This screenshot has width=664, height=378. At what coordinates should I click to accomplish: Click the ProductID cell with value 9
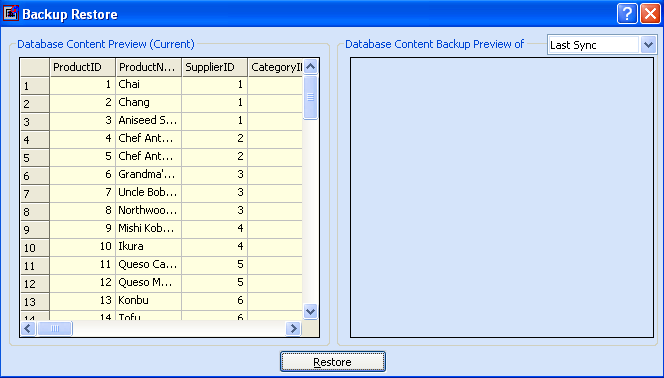[x=83, y=229]
